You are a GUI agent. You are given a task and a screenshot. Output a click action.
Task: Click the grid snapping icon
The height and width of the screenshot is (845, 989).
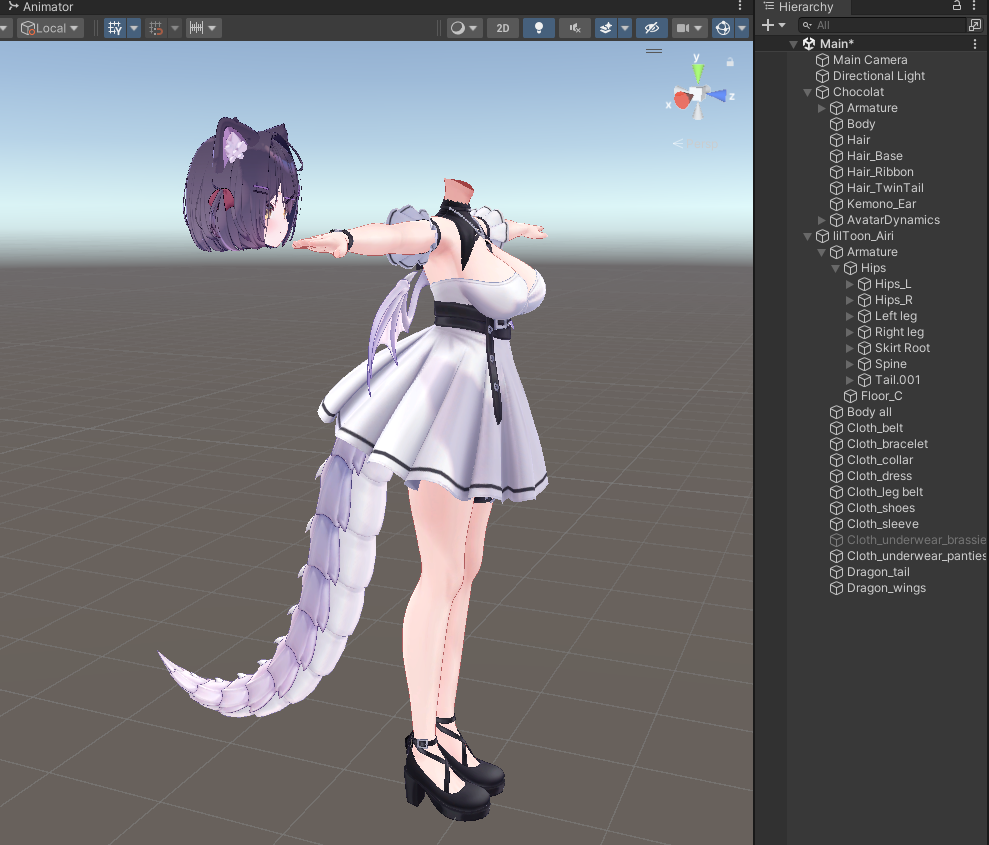pos(156,28)
